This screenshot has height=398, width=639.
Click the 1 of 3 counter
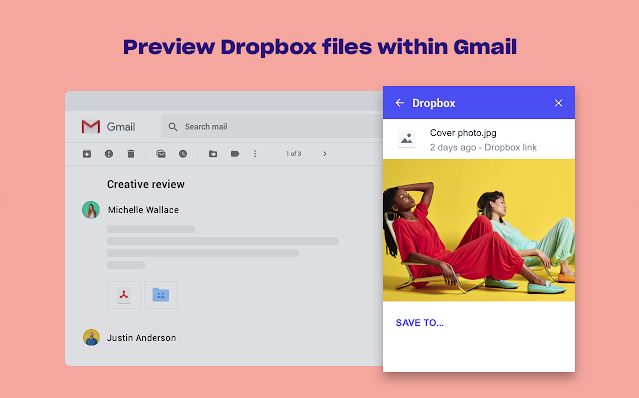point(293,154)
